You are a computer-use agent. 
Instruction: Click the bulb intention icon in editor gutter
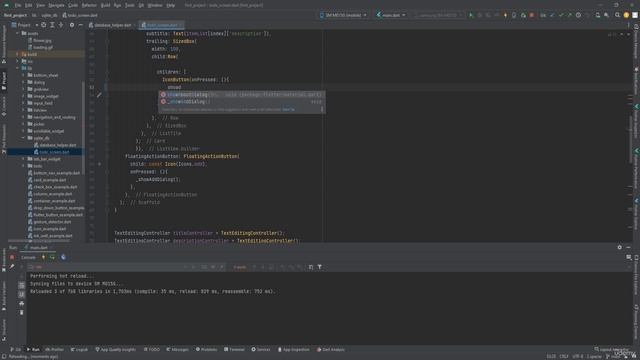click(x=99, y=95)
